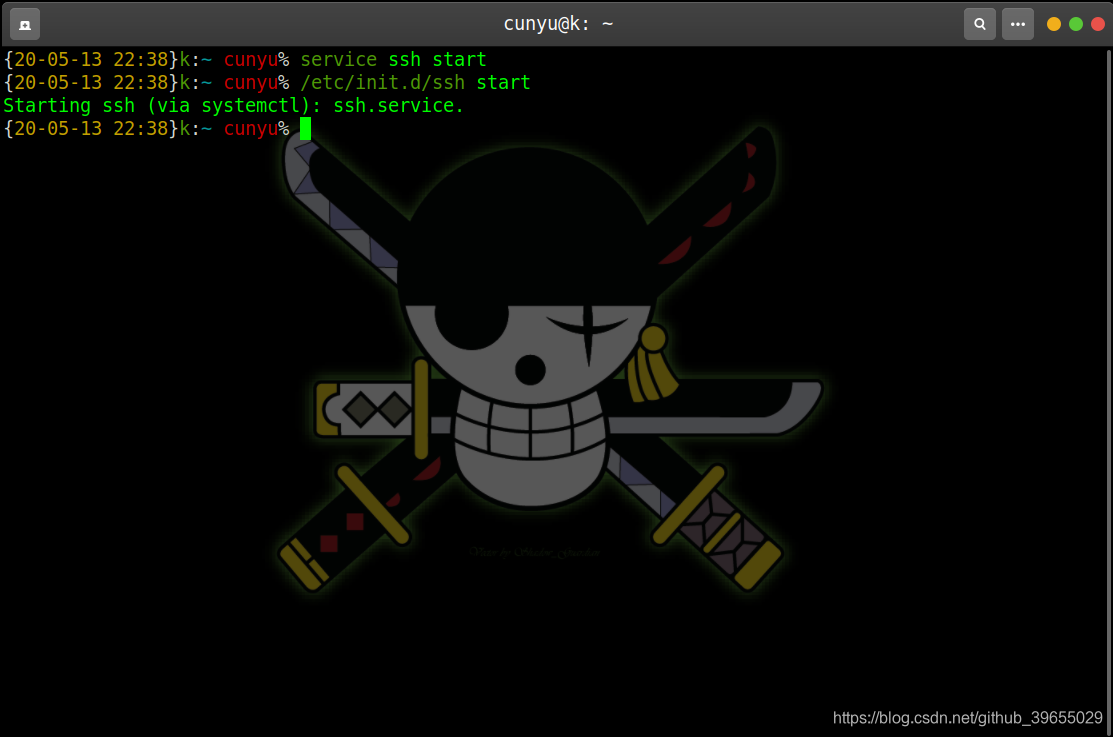Open a new terminal tab with the header icon
This screenshot has height=737, width=1113.
tap(25, 23)
